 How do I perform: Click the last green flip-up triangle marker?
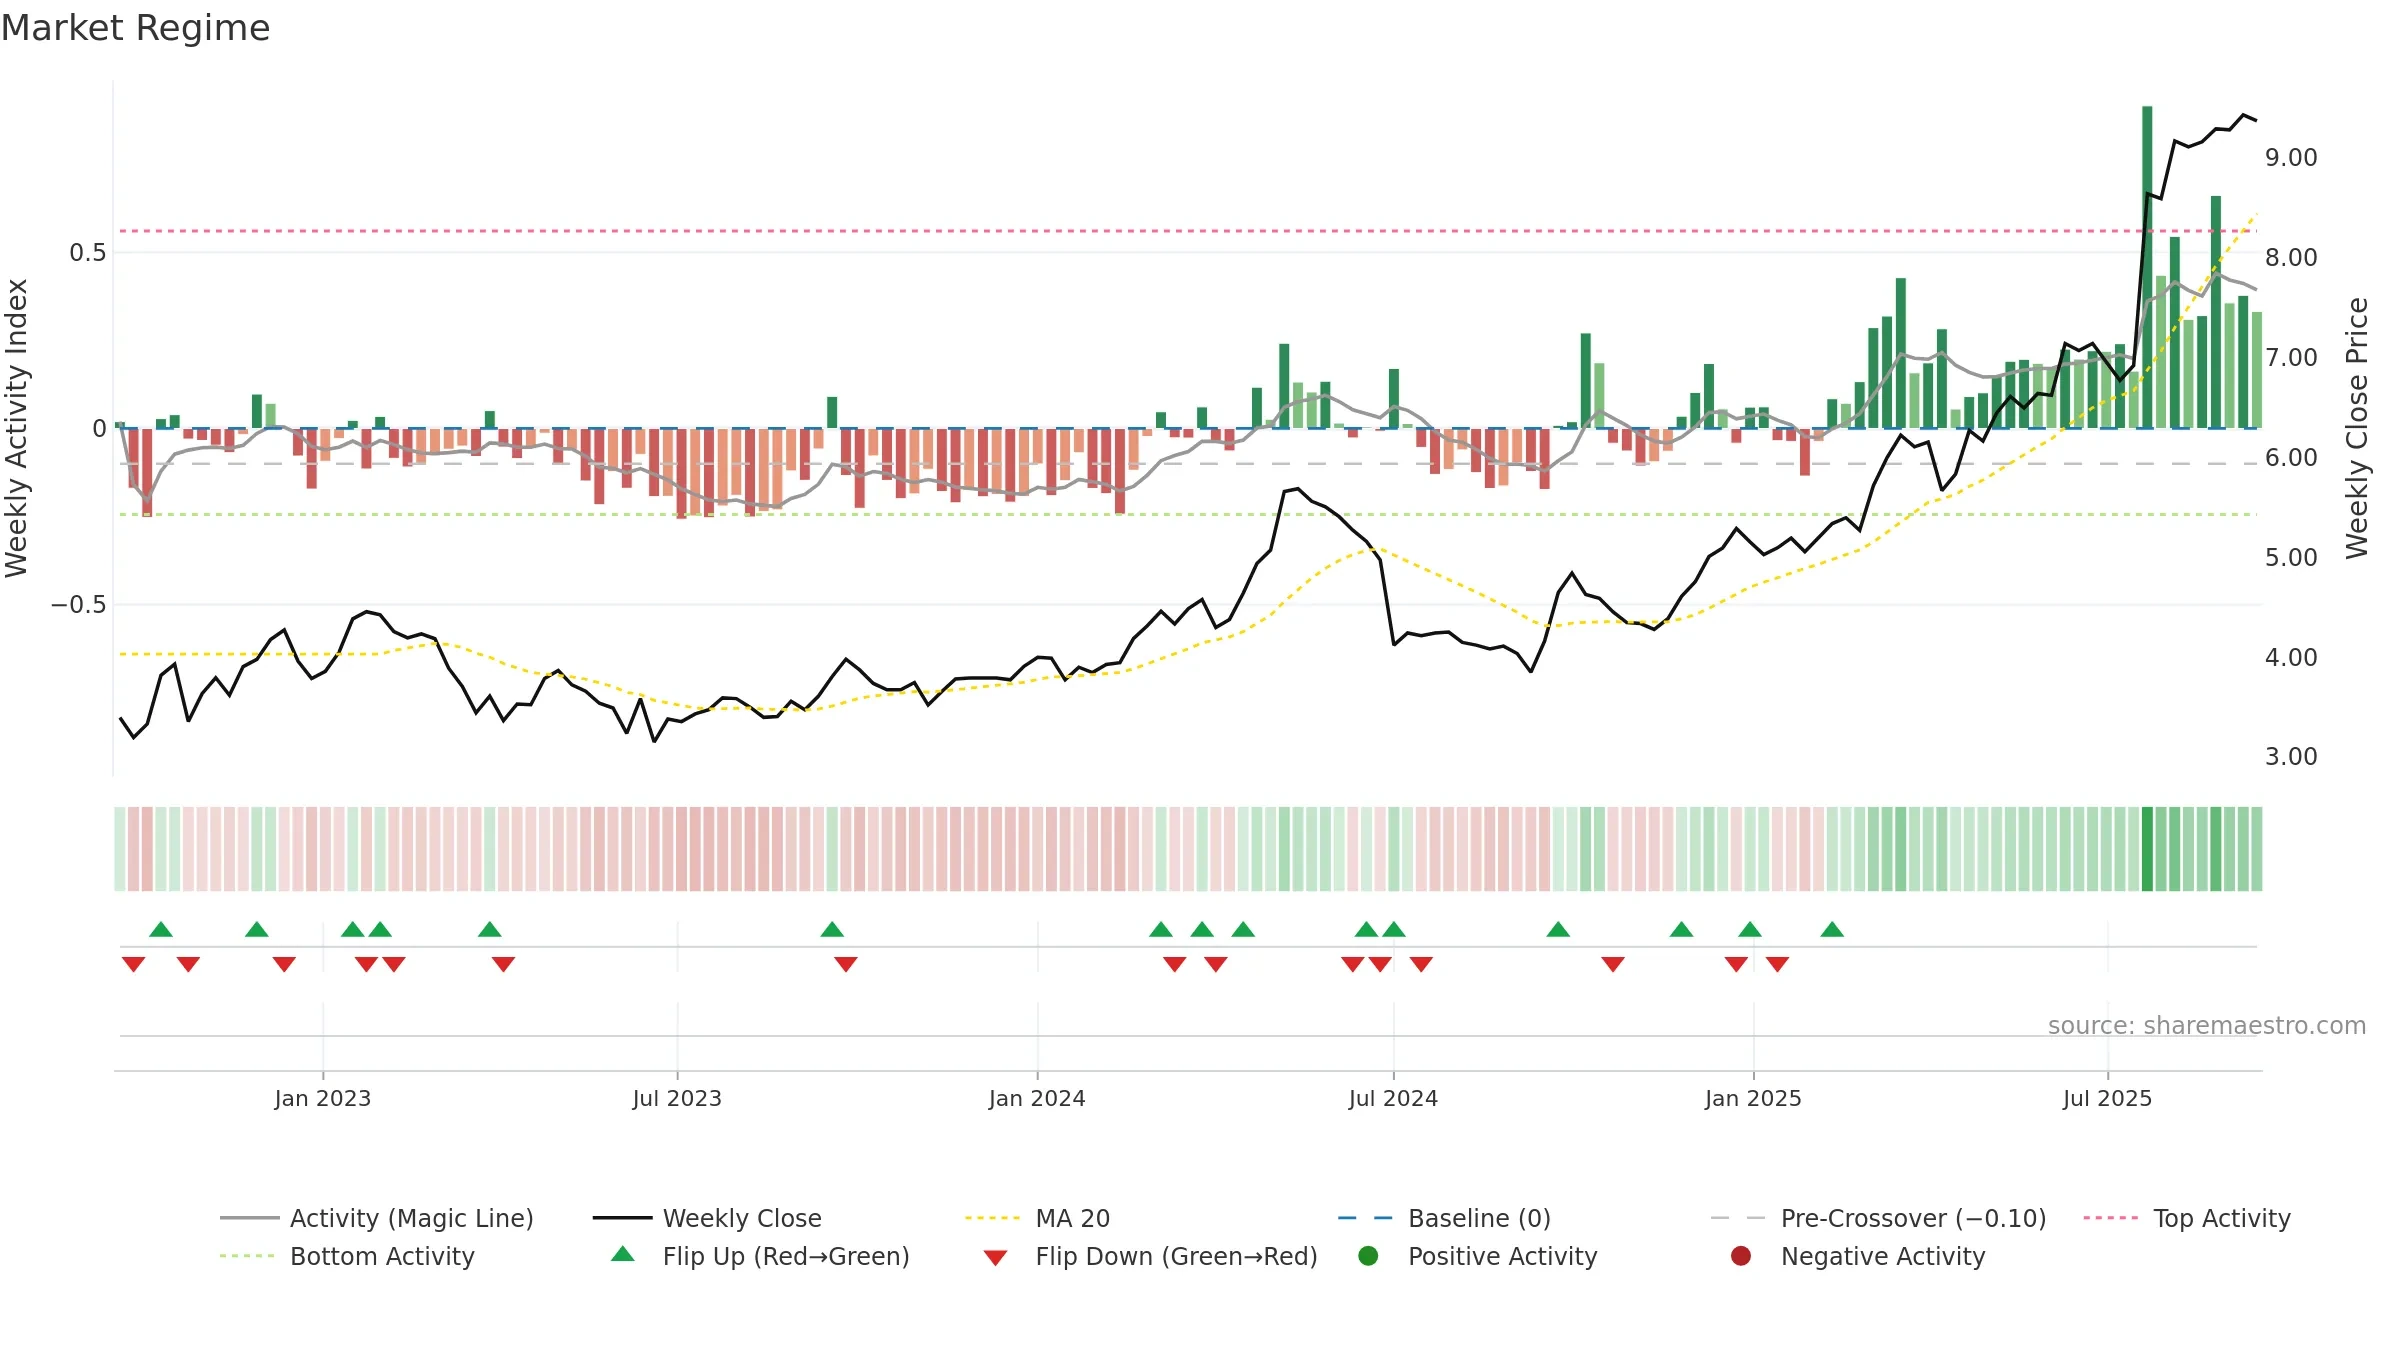pos(1832,930)
